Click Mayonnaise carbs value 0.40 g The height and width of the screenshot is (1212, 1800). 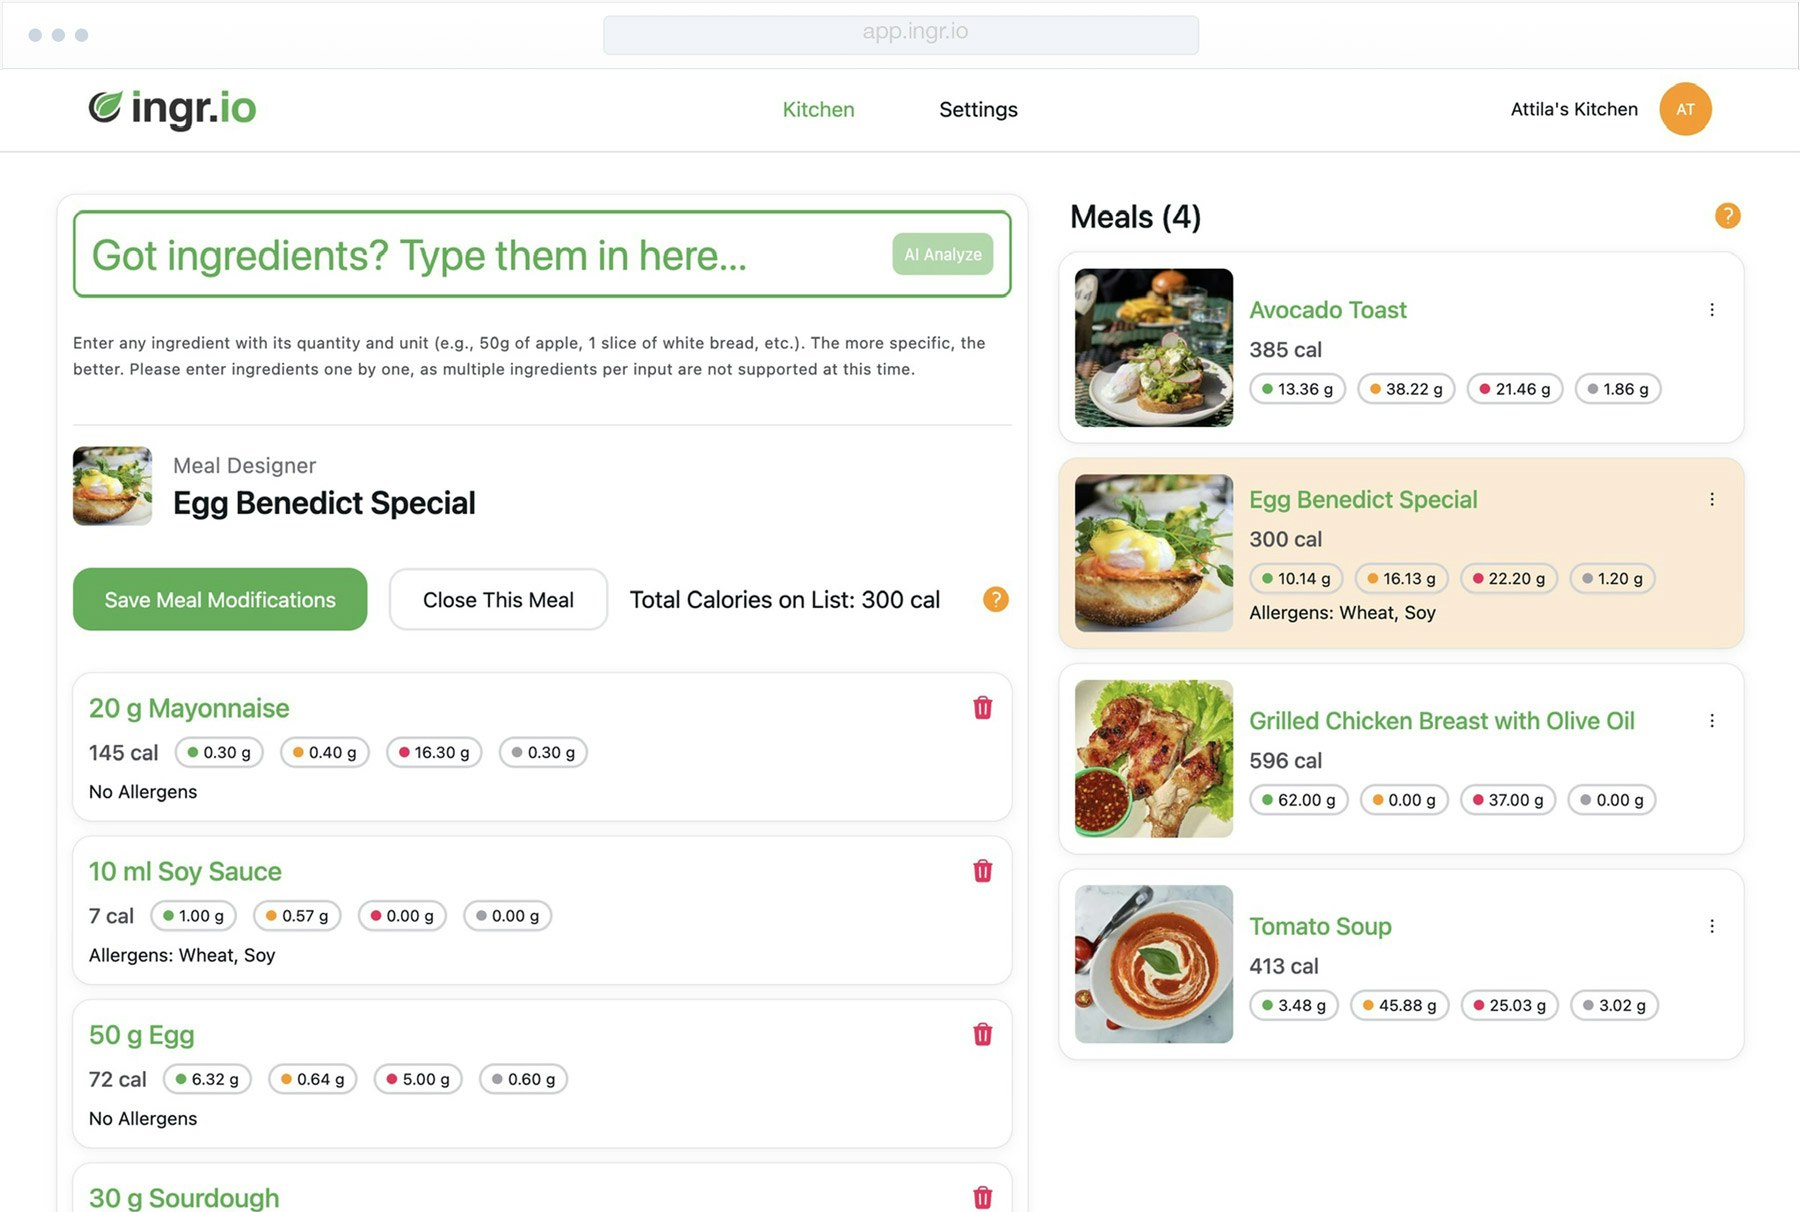324,752
